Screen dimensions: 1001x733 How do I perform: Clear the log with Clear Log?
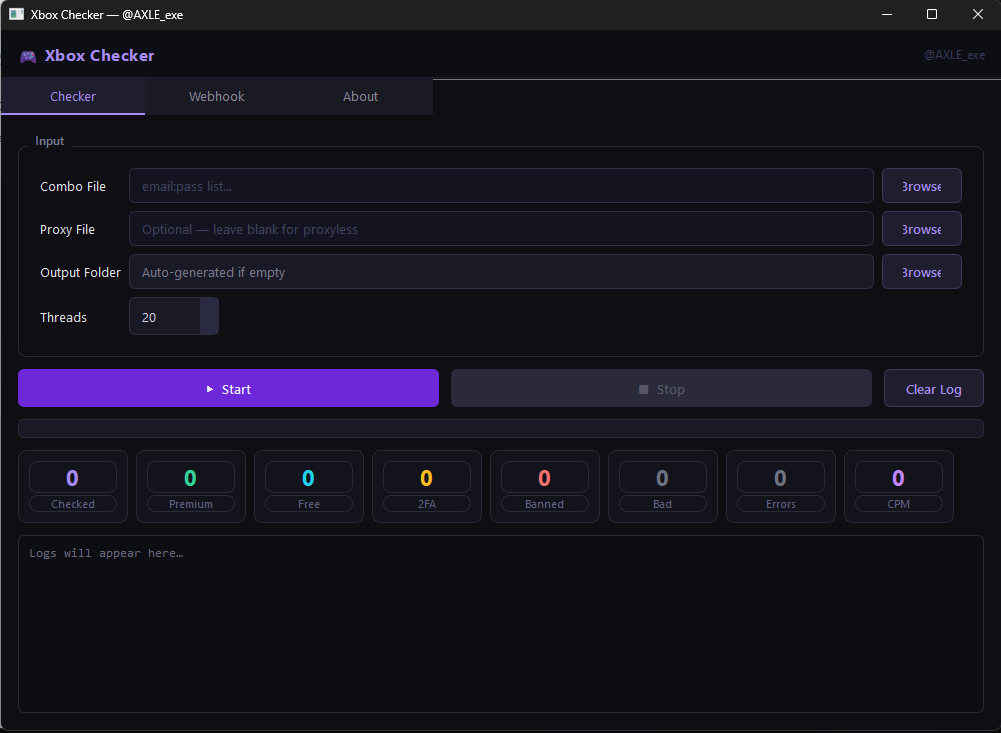coord(933,388)
